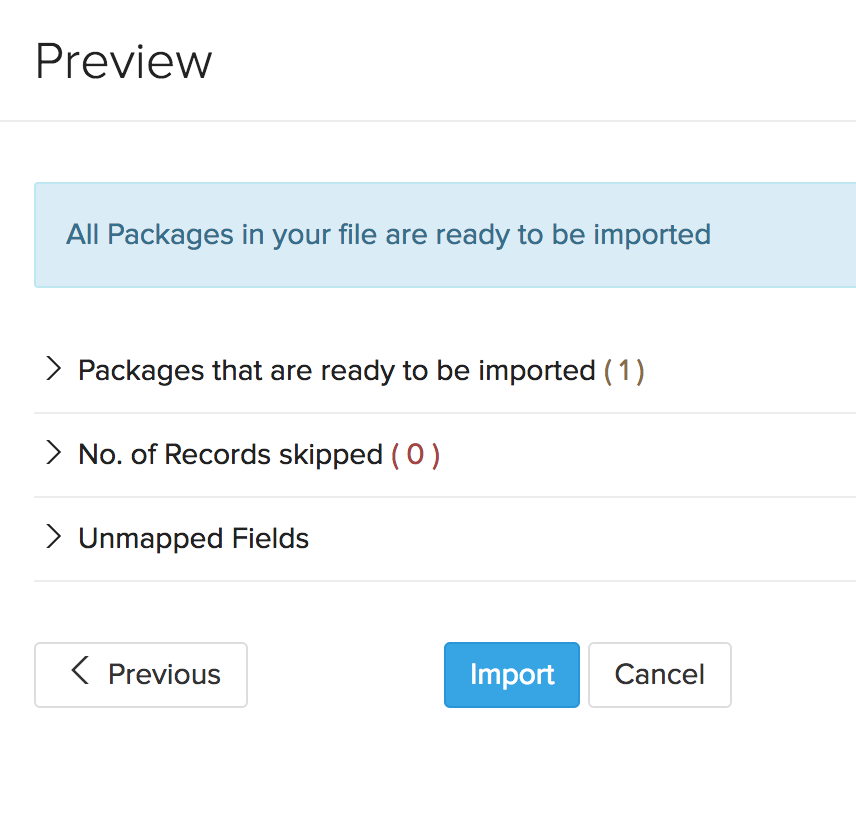Click the Import button
The image size is (856, 826).
click(x=511, y=674)
